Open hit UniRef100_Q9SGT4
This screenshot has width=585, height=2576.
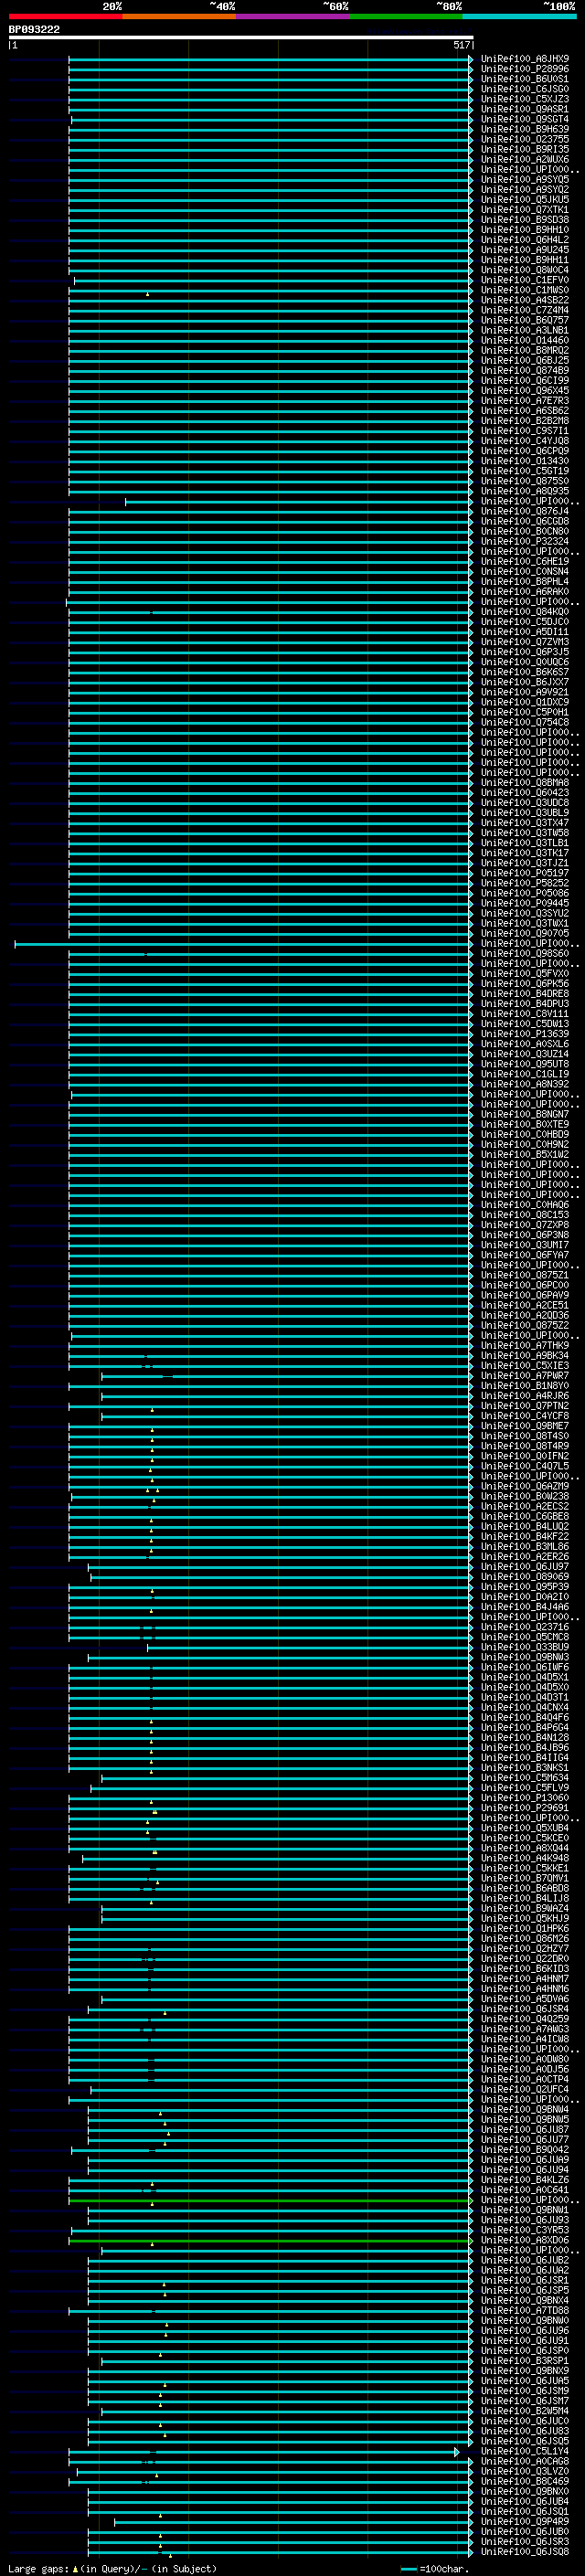525,119
